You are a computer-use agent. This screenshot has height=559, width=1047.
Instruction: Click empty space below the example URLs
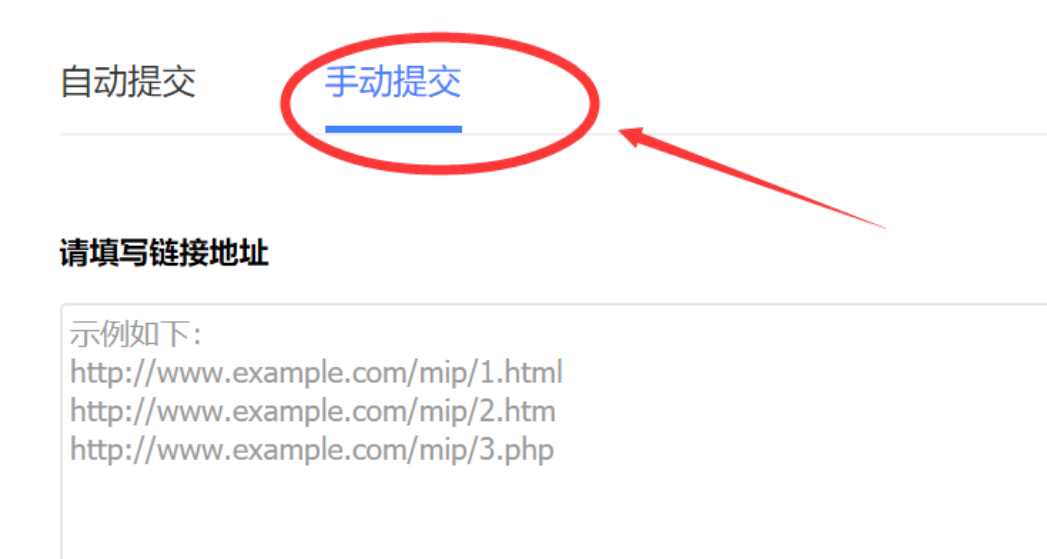point(401,514)
